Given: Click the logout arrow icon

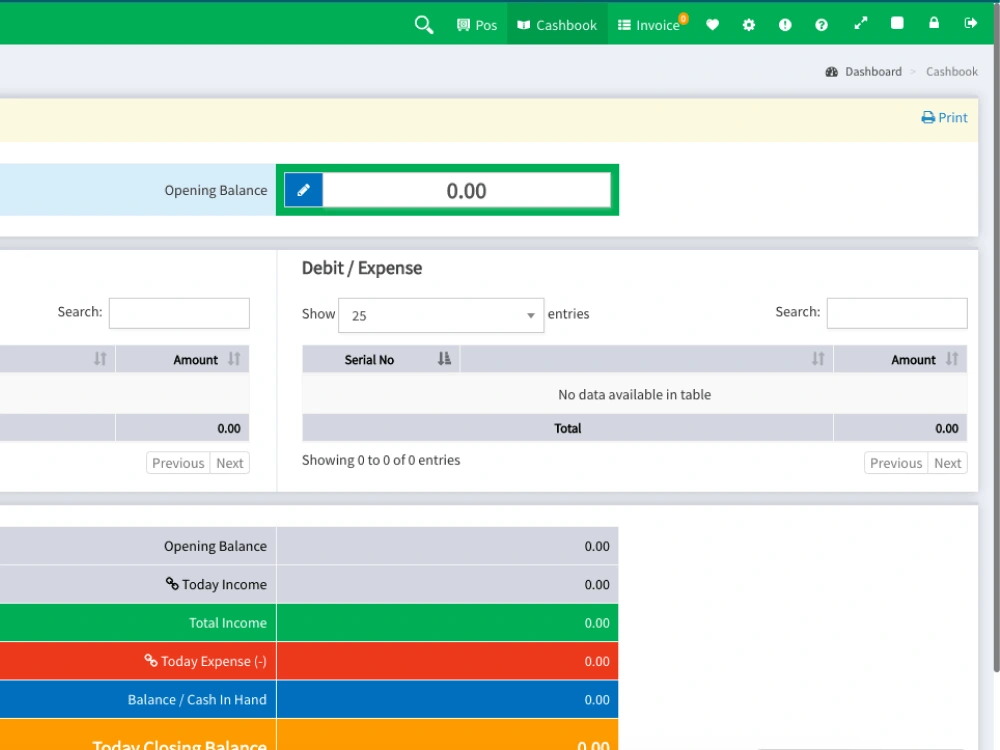Looking at the screenshot, I should [971, 24].
